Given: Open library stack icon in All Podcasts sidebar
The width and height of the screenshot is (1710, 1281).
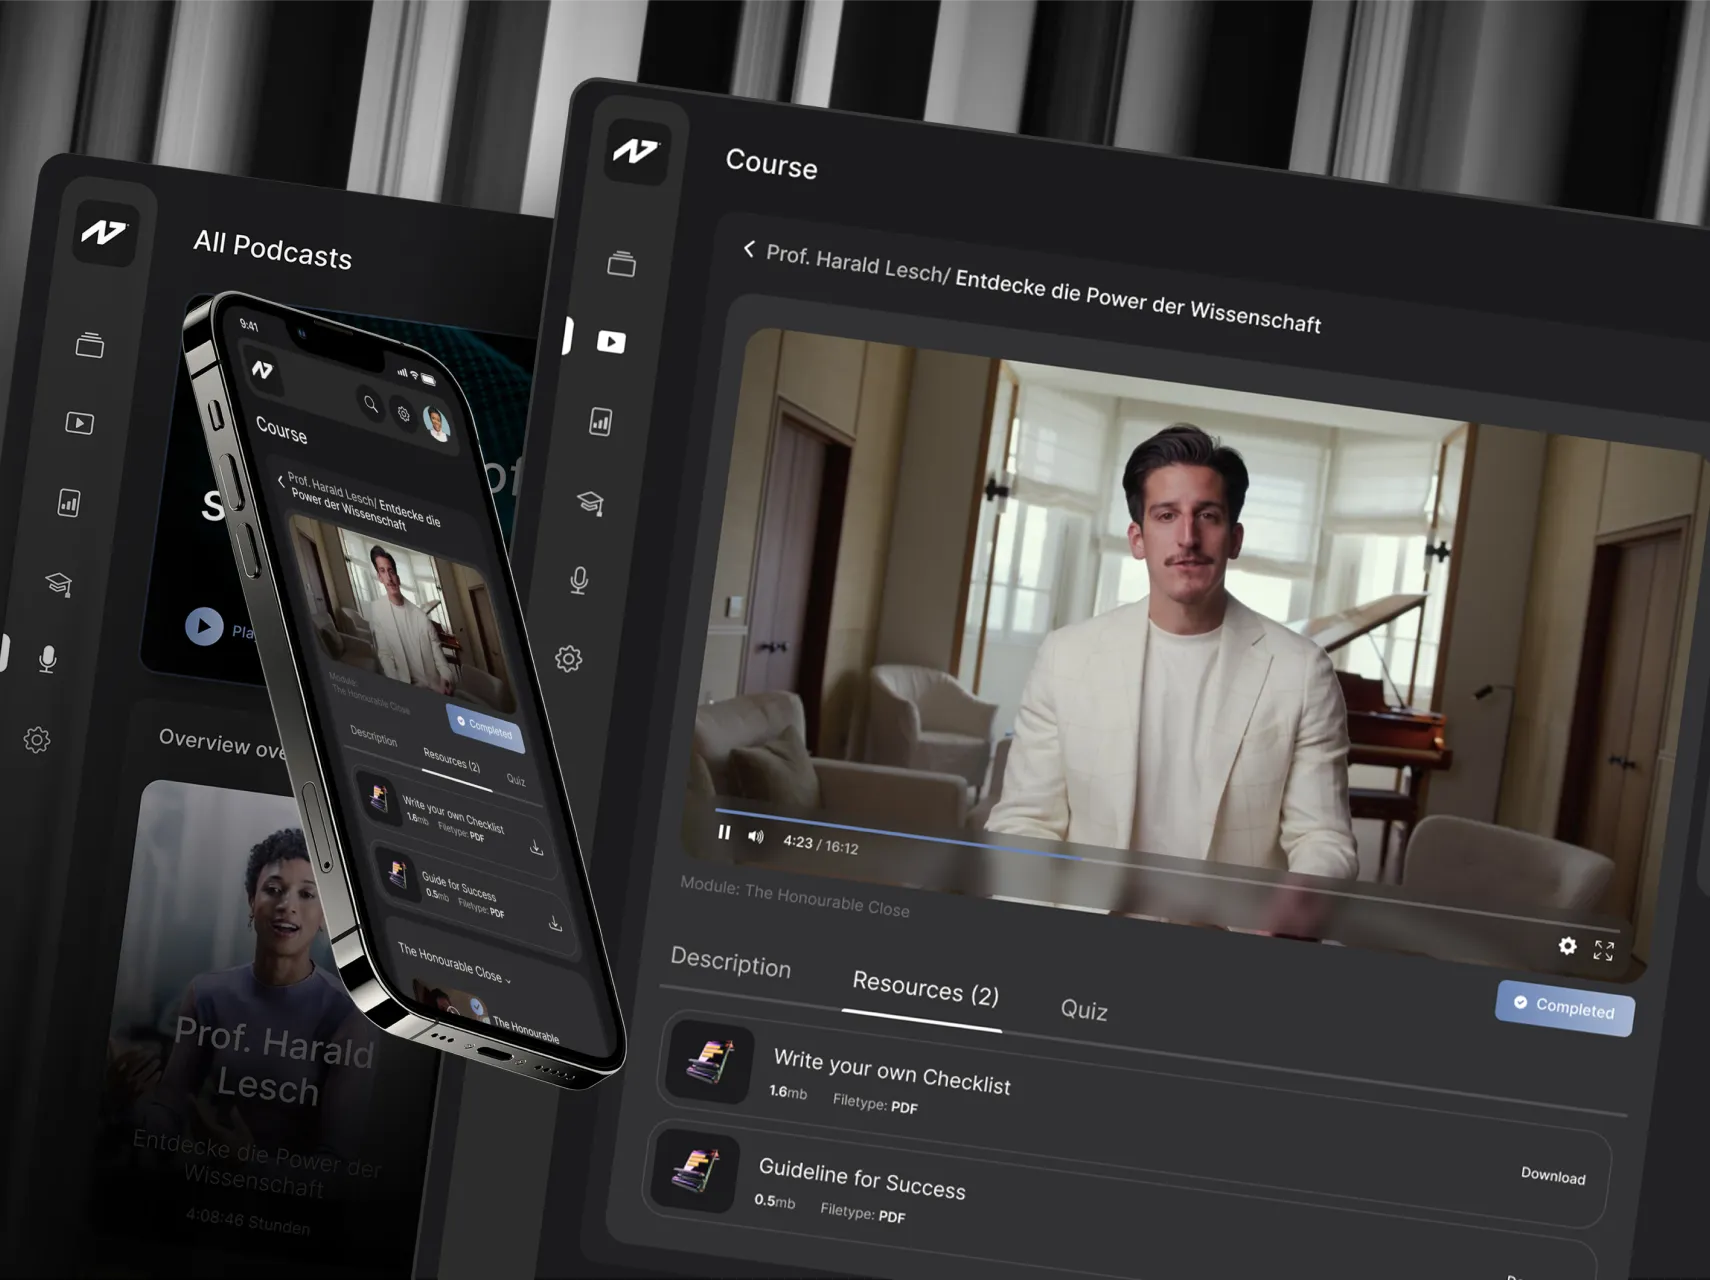Looking at the screenshot, I should pyautogui.click(x=90, y=345).
